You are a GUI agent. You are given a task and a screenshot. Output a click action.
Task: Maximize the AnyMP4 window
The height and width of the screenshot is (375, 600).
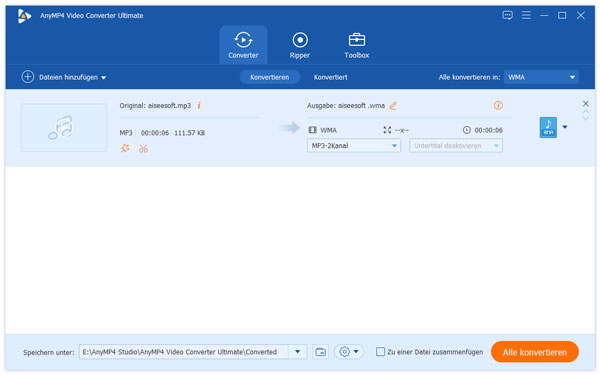point(562,15)
